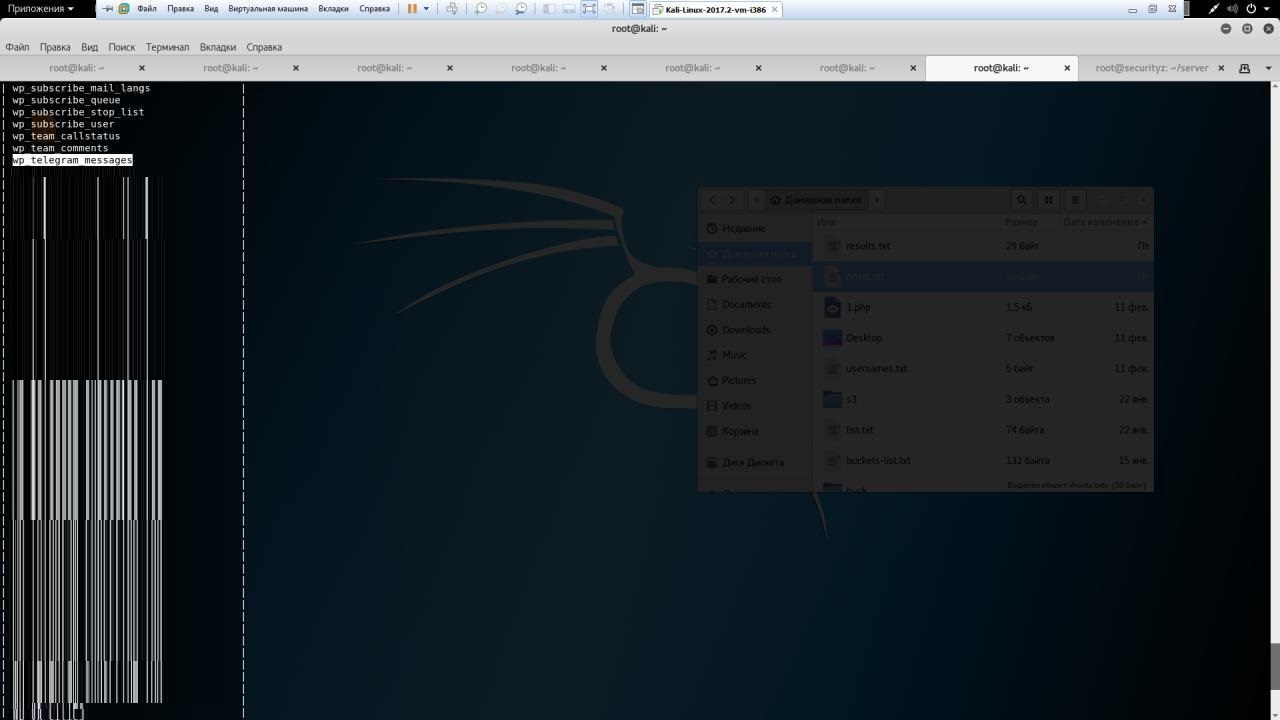Toggle the VMware thumbnail bar view icon
Viewport: 1280px width, 720px height.
pos(569,8)
